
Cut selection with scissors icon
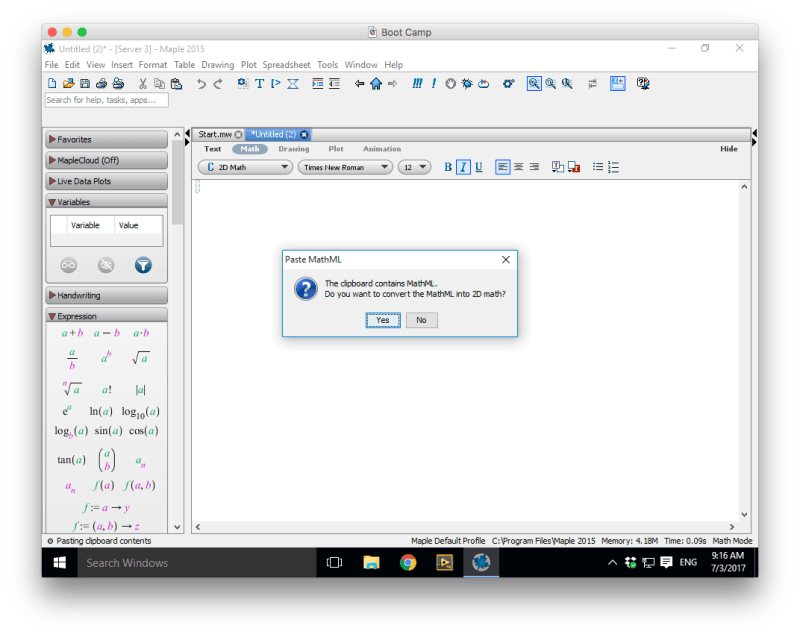143,84
